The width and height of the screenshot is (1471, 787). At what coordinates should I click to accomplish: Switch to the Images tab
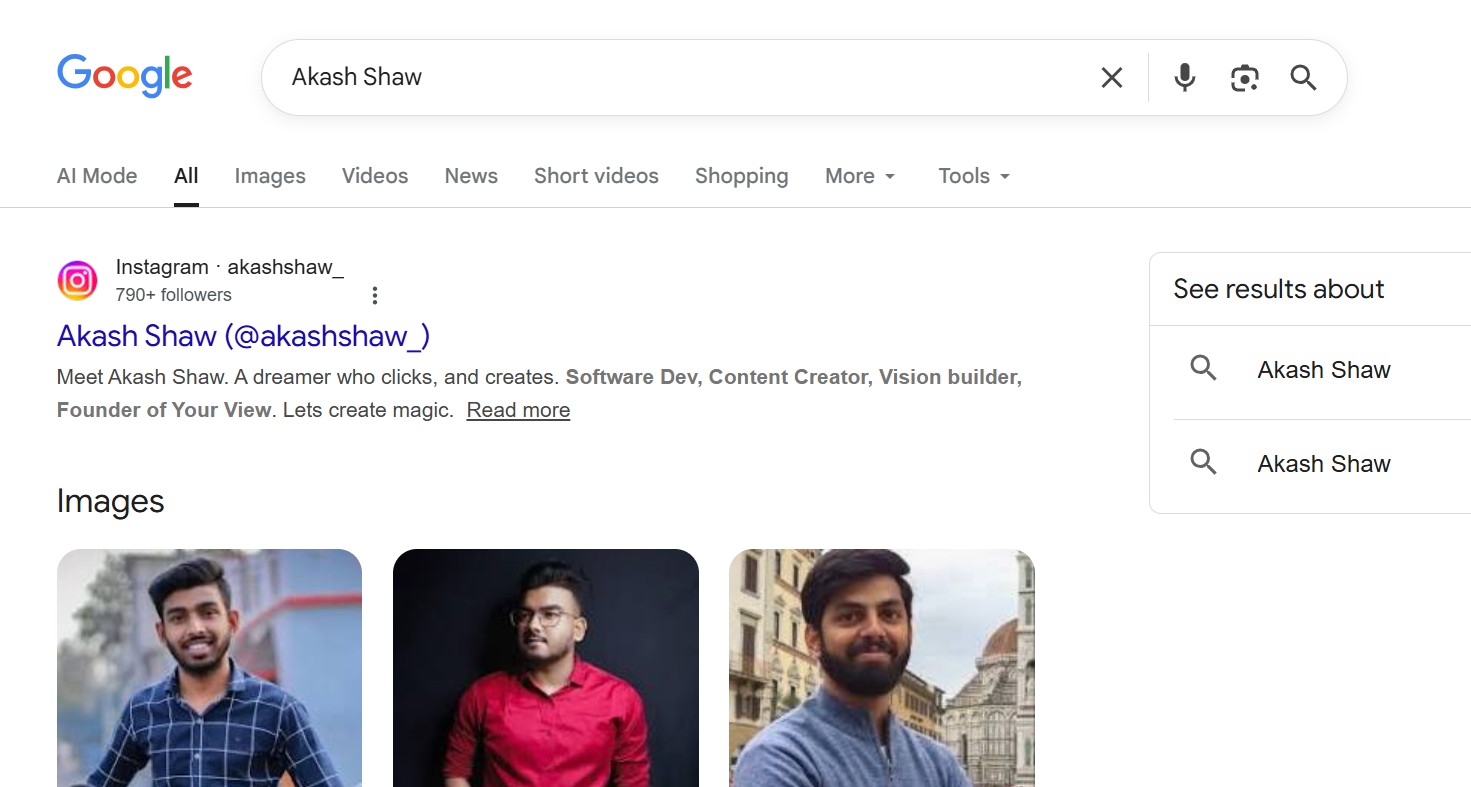(x=270, y=176)
